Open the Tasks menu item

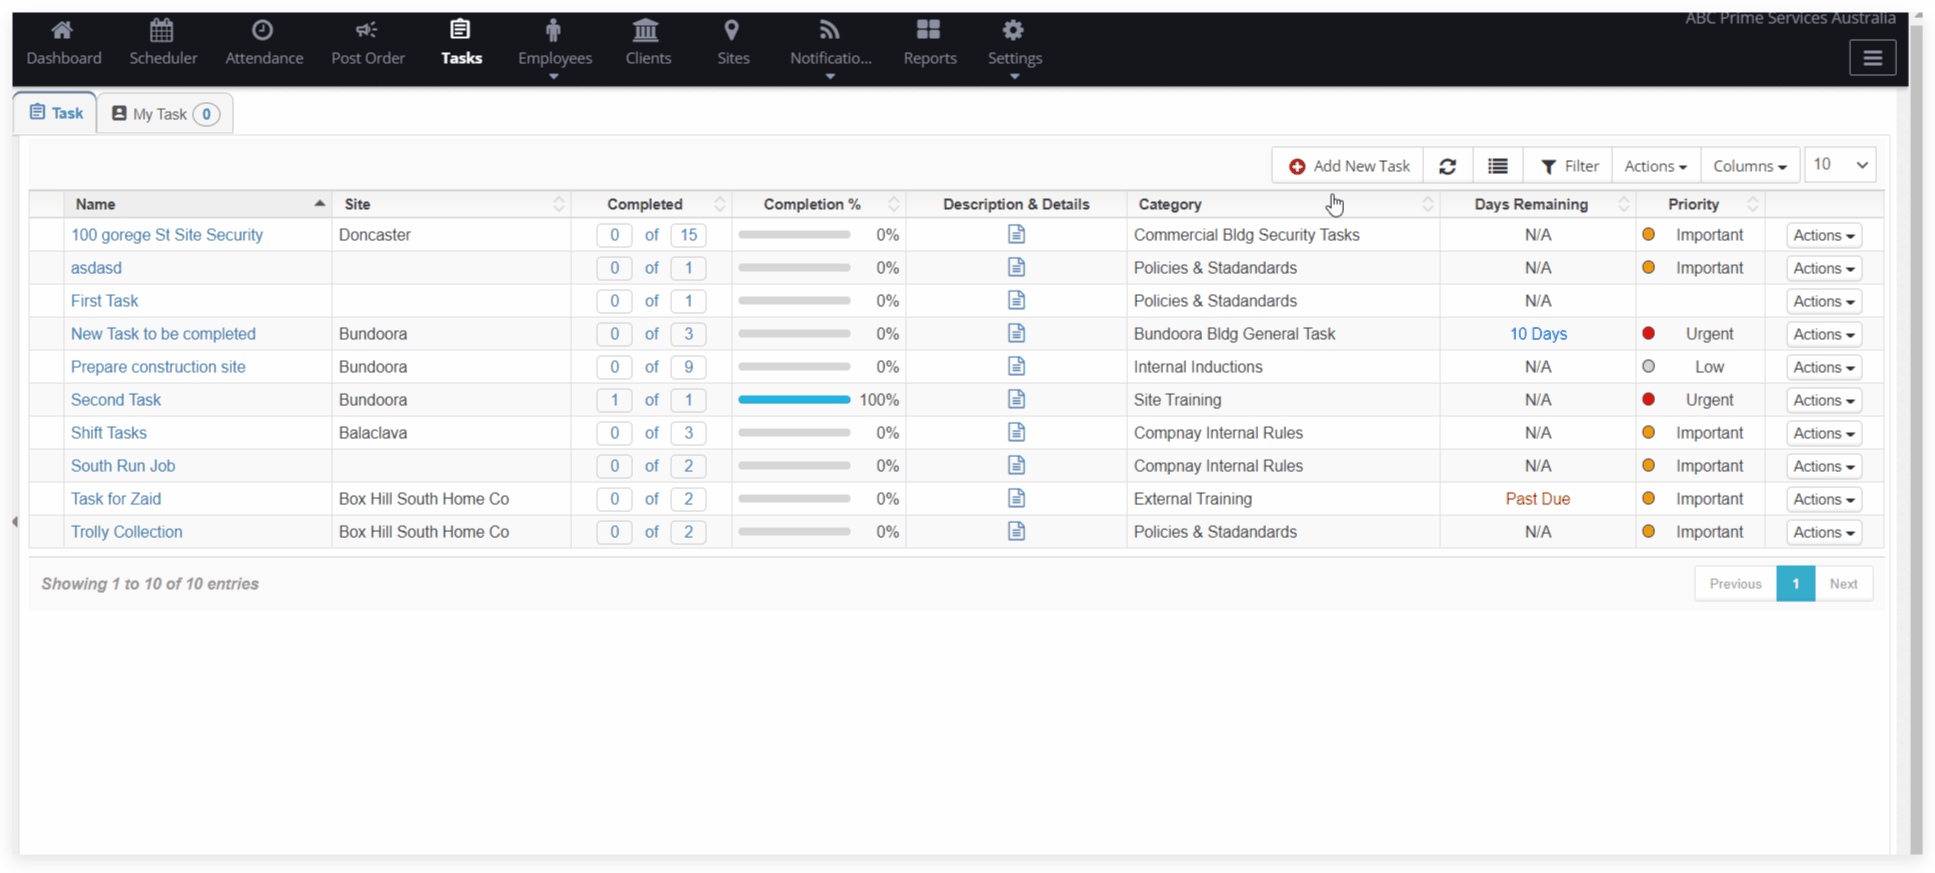(461, 44)
